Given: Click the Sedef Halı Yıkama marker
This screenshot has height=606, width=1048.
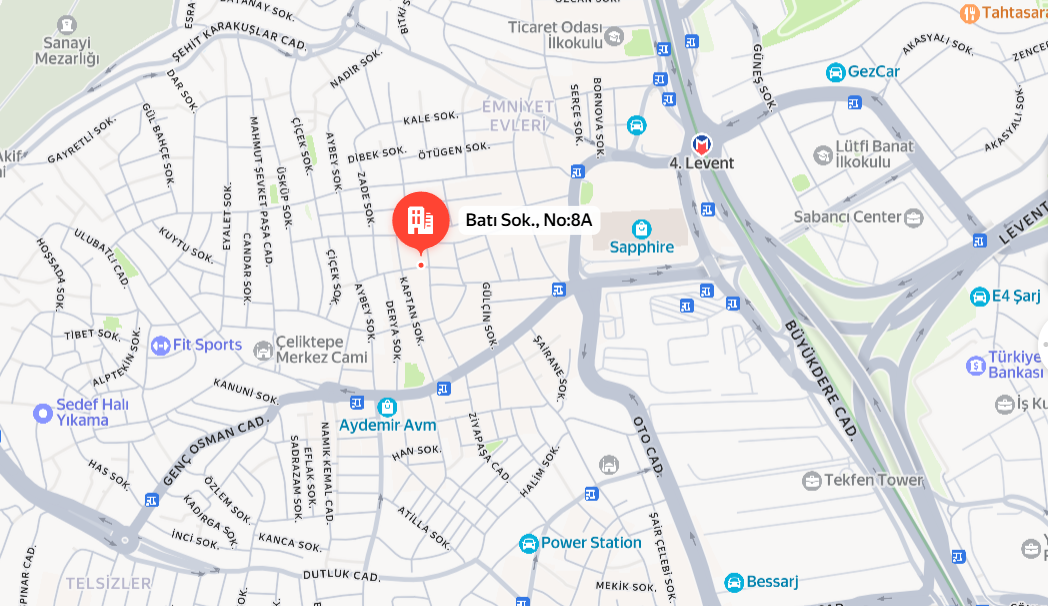Looking at the screenshot, I should tap(43, 414).
